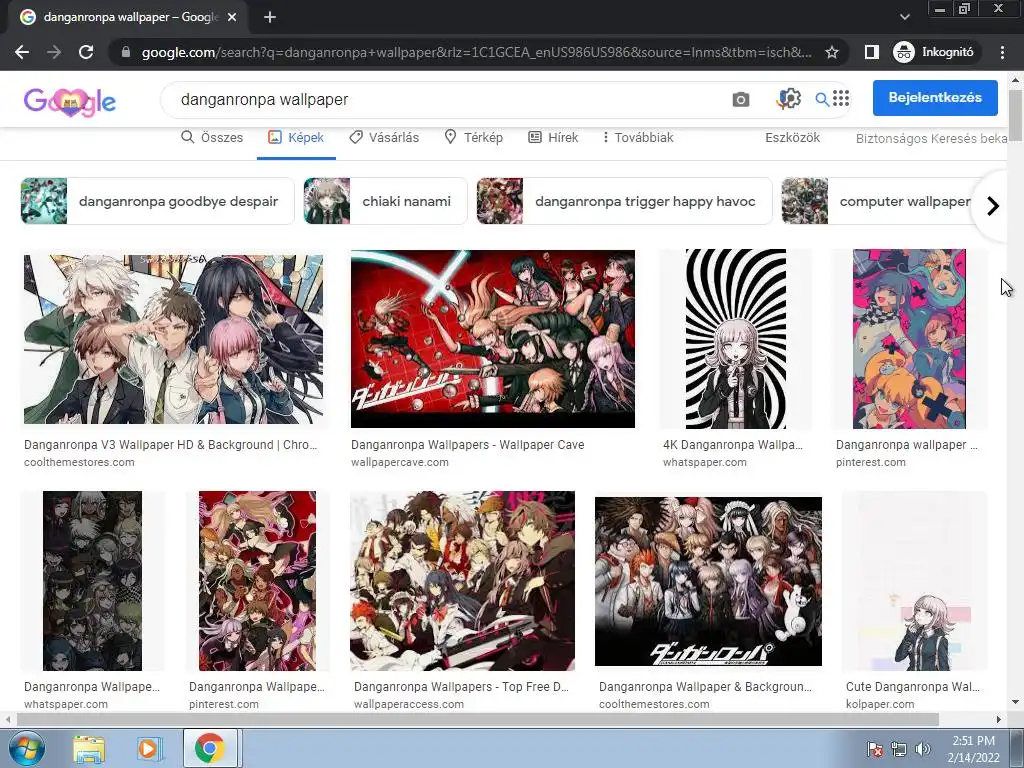Show more suggestion chips with the arrow
Screen dimensions: 1024x768
tap(993, 206)
